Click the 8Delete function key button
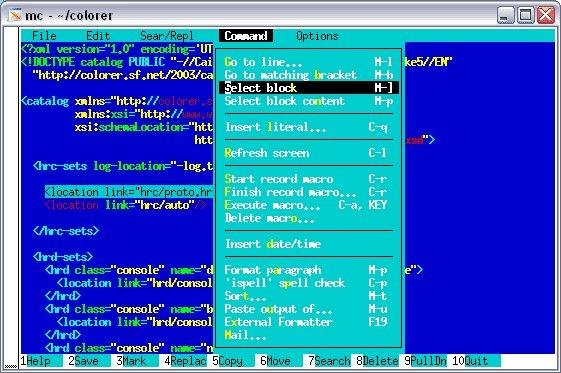The height and width of the screenshot is (373, 561). [x=377, y=360]
